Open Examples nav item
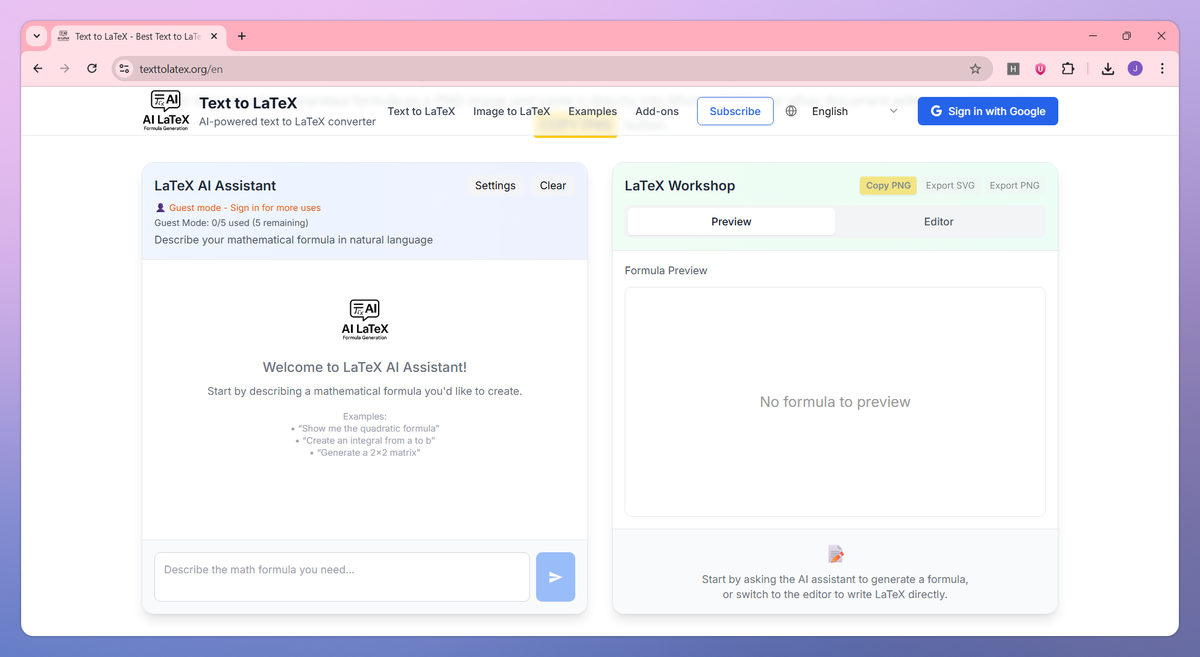The image size is (1200, 657). coord(593,111)
